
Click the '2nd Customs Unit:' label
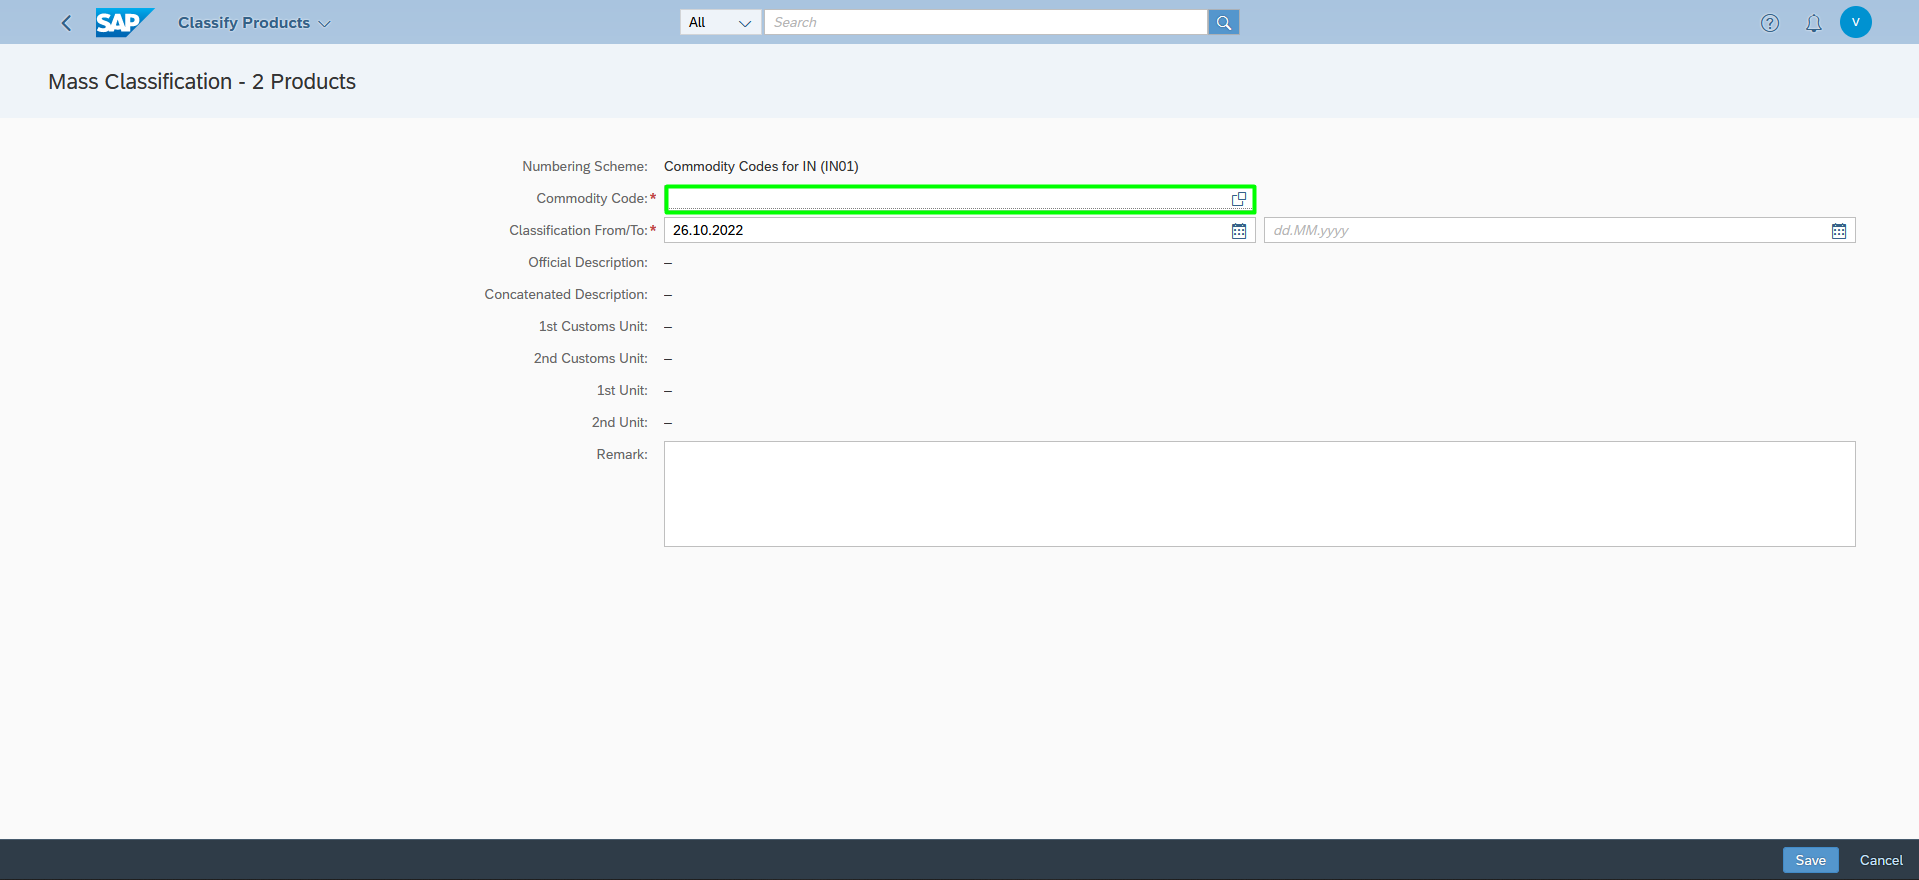click(x=591, y=358)
